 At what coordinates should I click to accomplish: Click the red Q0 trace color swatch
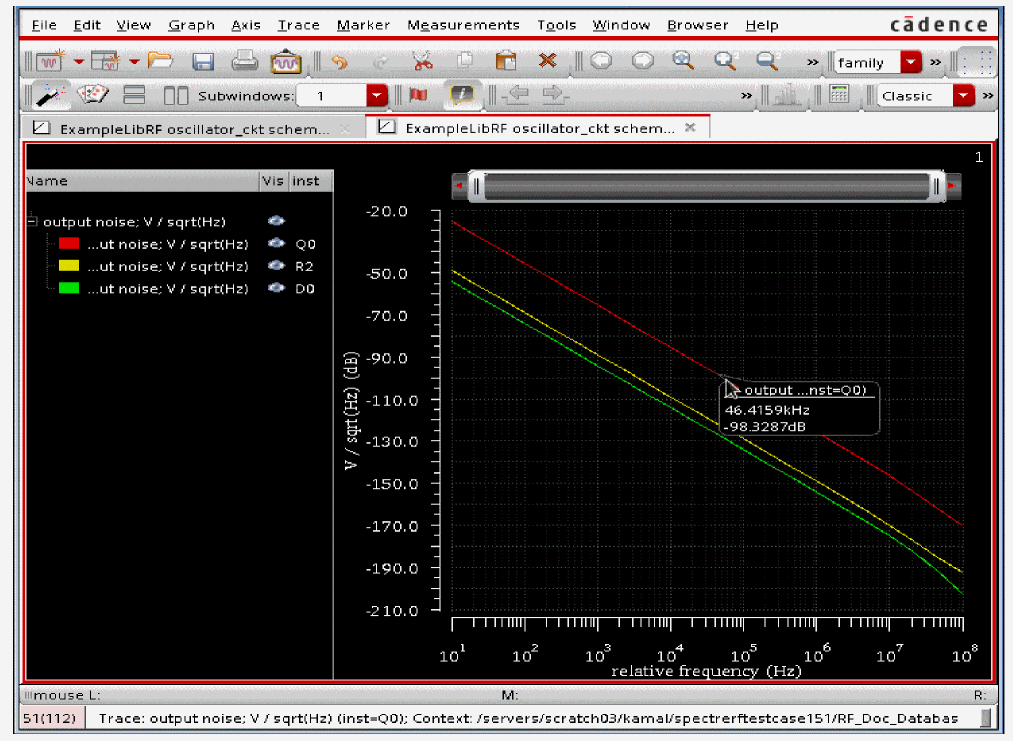(x=69, y=244)
